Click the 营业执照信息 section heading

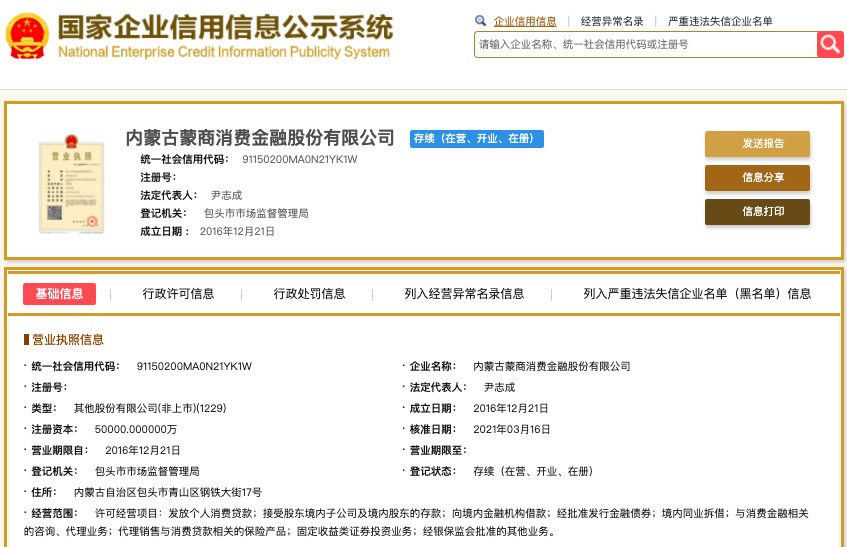tap(68, 340)
